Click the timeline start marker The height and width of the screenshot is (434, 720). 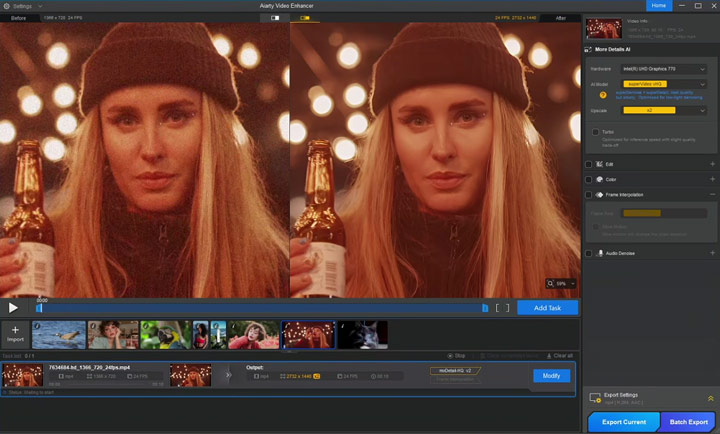(x=39, y=308)
